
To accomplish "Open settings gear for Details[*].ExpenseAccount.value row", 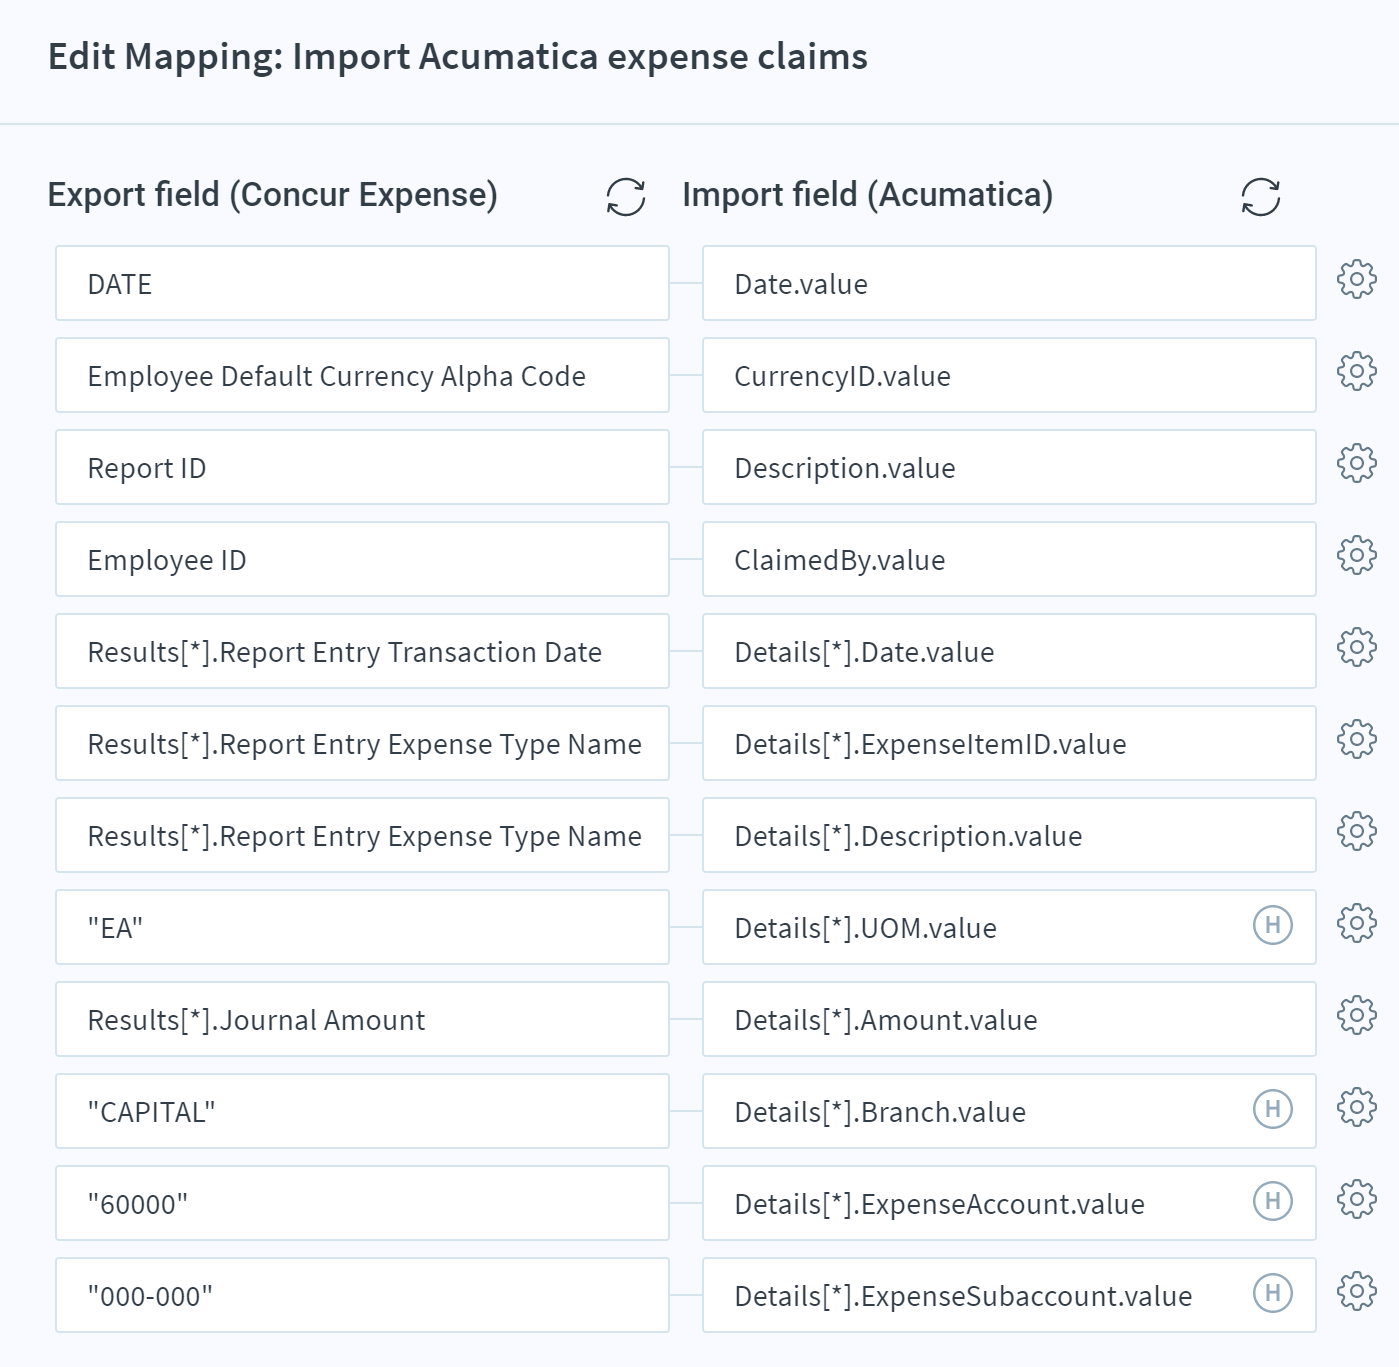I will coord(1357,1199).
